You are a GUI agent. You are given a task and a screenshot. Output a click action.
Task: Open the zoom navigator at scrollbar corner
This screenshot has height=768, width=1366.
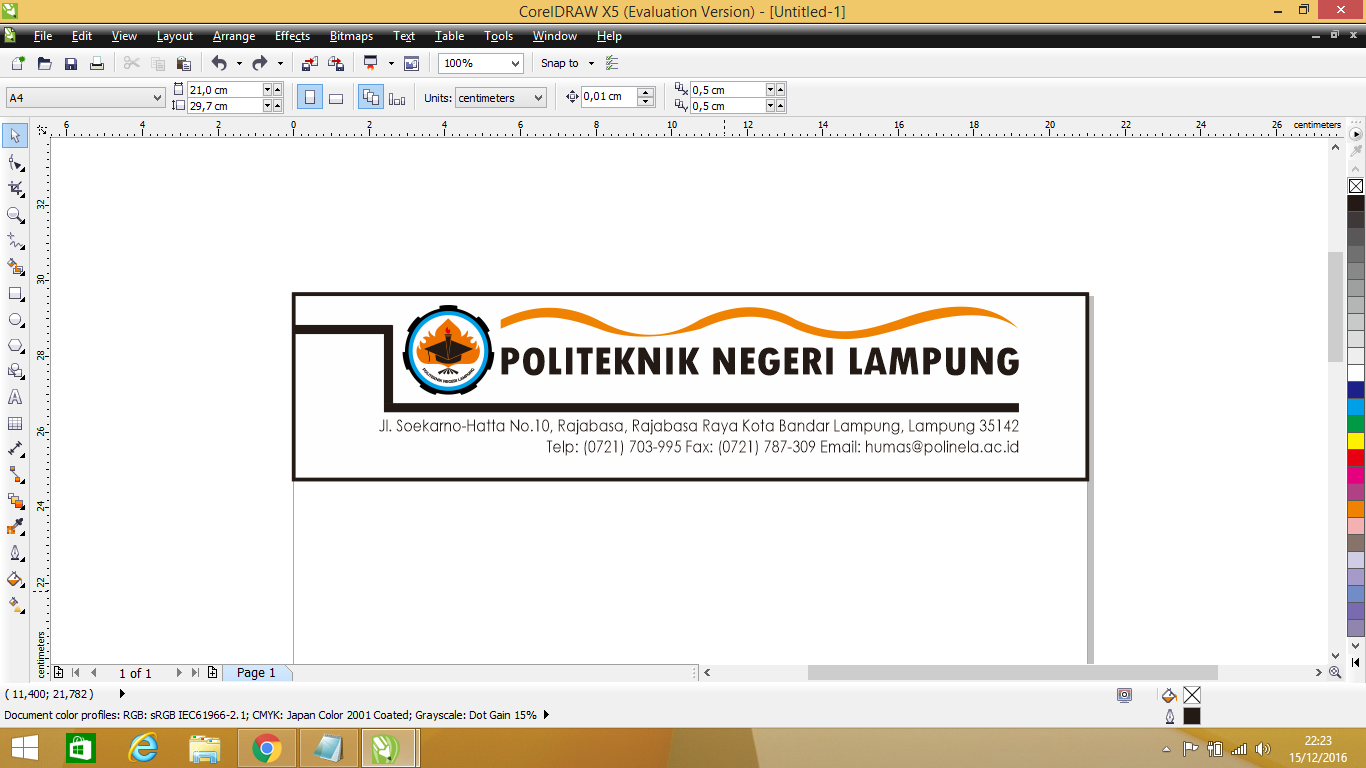point(1335,673)
